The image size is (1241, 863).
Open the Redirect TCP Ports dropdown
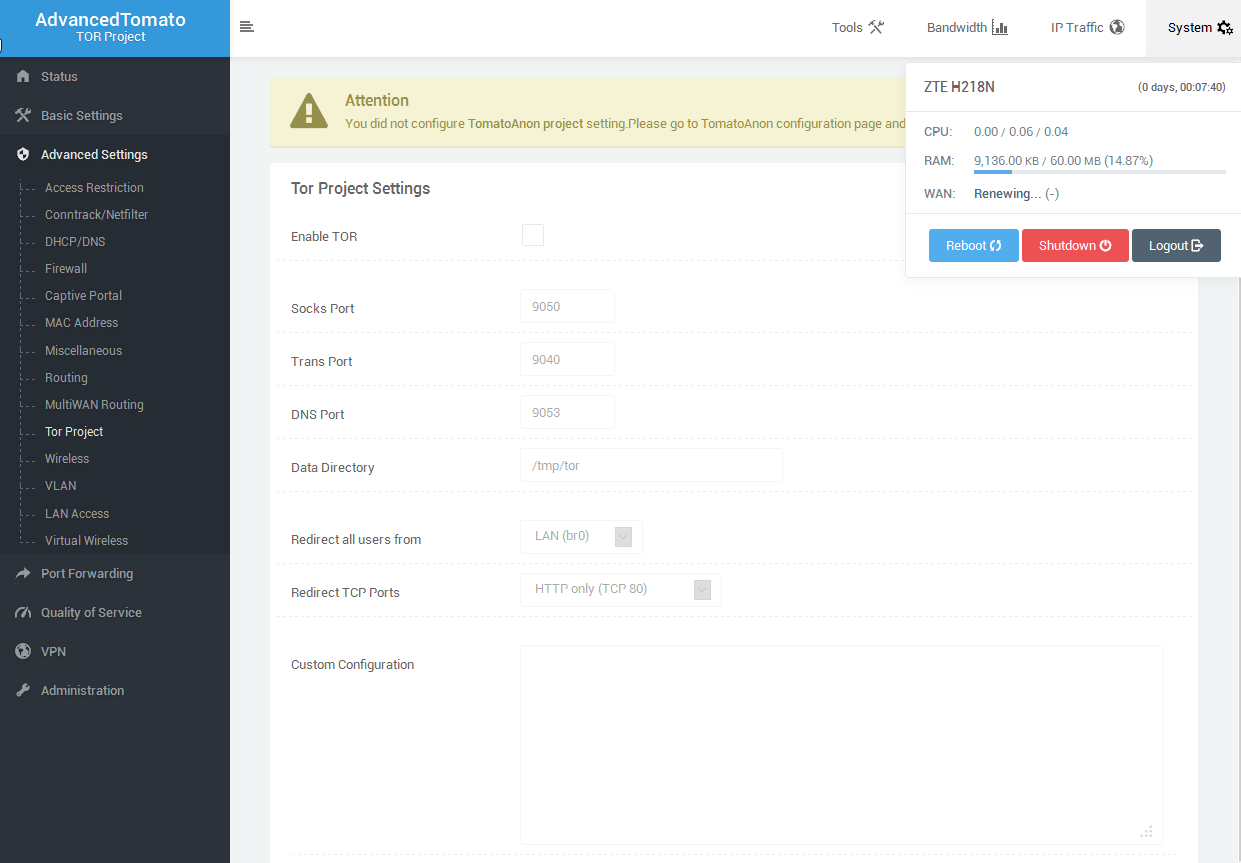click(620, 590)
